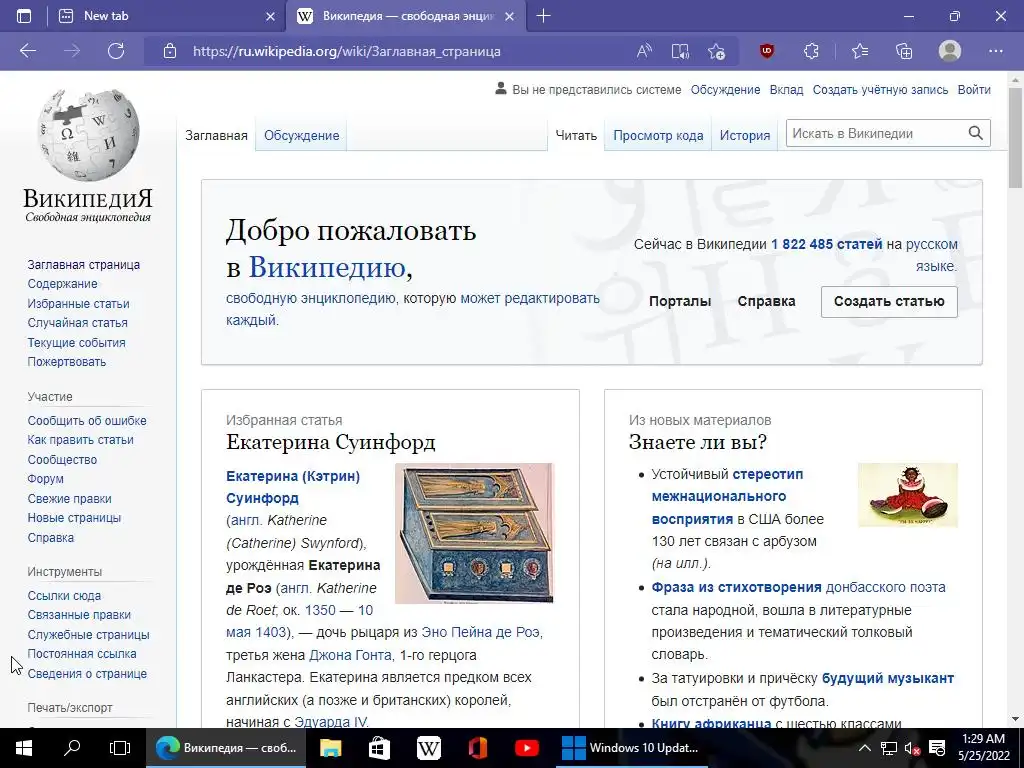Viewport: 1024px width, 768px height.
Task: Open the network tray icon
Action: (x=888, y=748)
